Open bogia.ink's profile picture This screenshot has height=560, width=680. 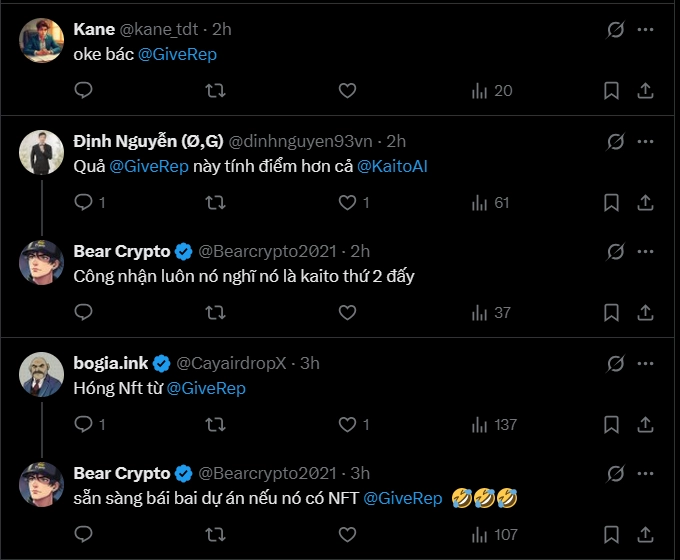click(43, 373)
